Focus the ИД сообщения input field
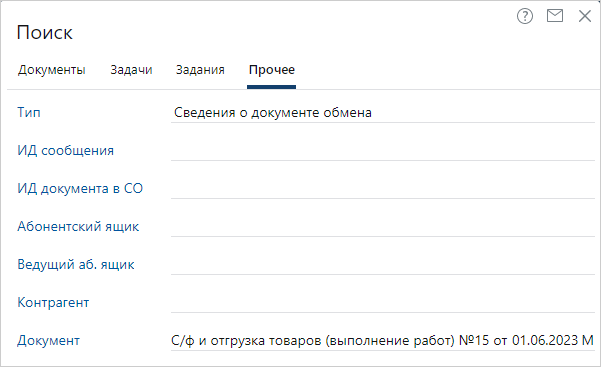Screen dimensions: 601x367 pyautogui.click(x=383, y=151)
